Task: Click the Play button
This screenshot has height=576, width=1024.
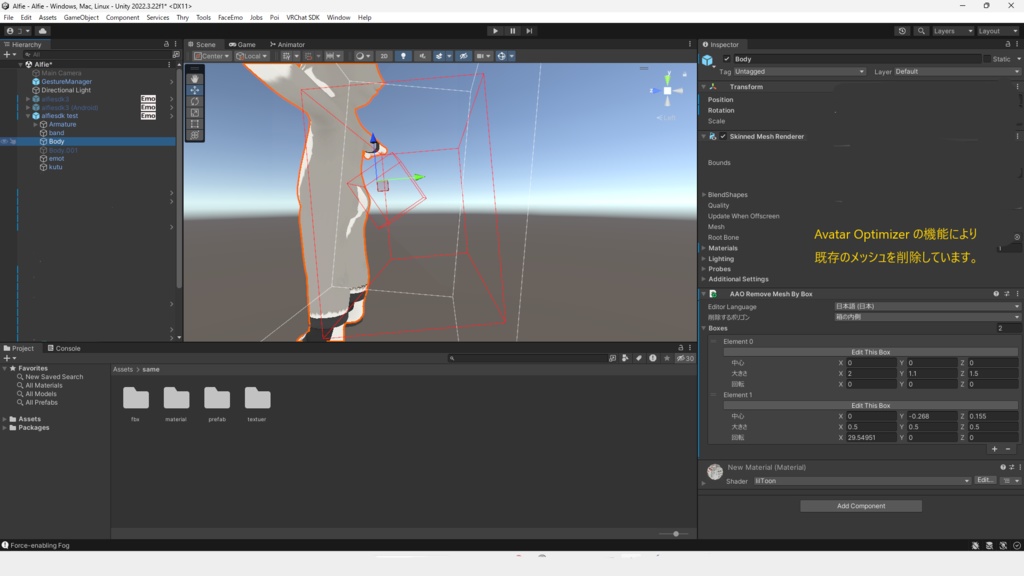Action: point(495,31)
